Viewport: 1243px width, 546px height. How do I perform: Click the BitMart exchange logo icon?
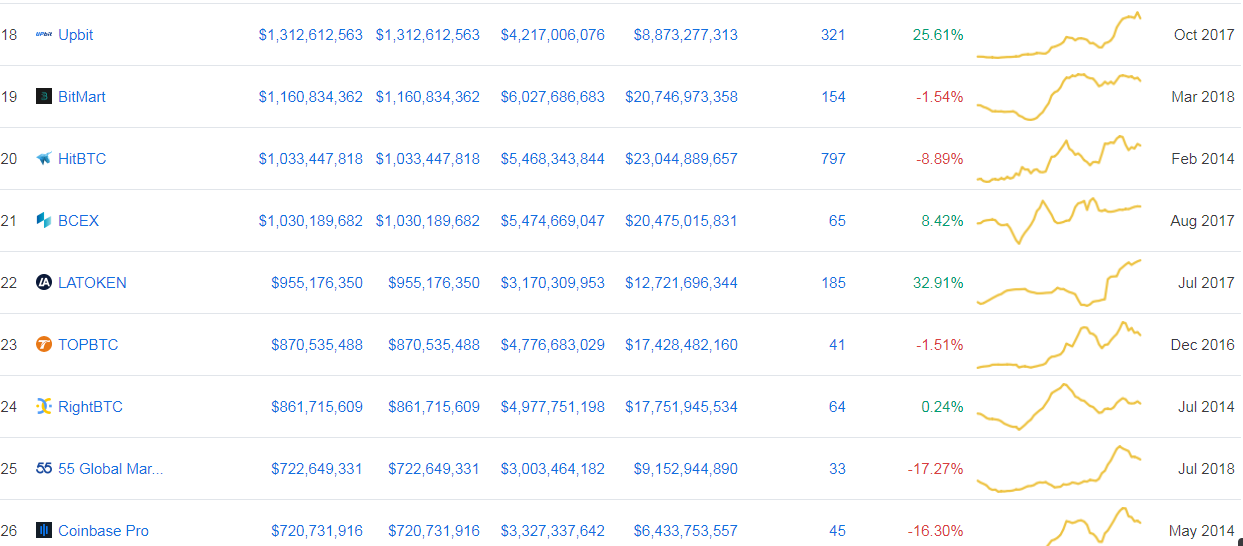[x=44, y=97]
